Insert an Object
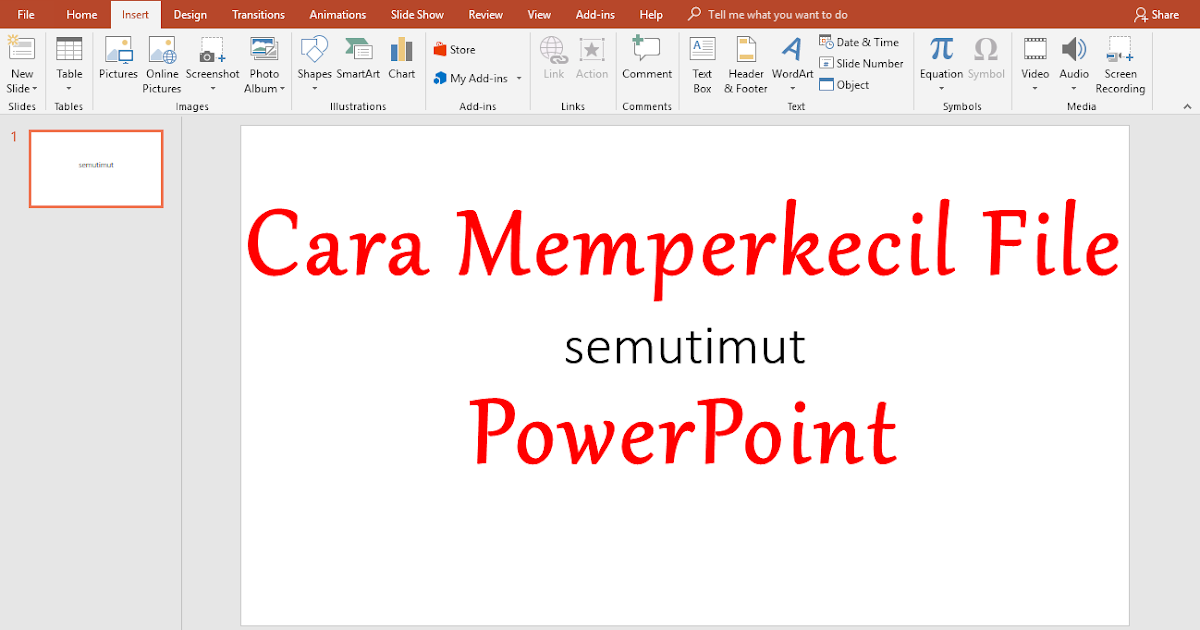1200x630 pixels. [844, 85]
